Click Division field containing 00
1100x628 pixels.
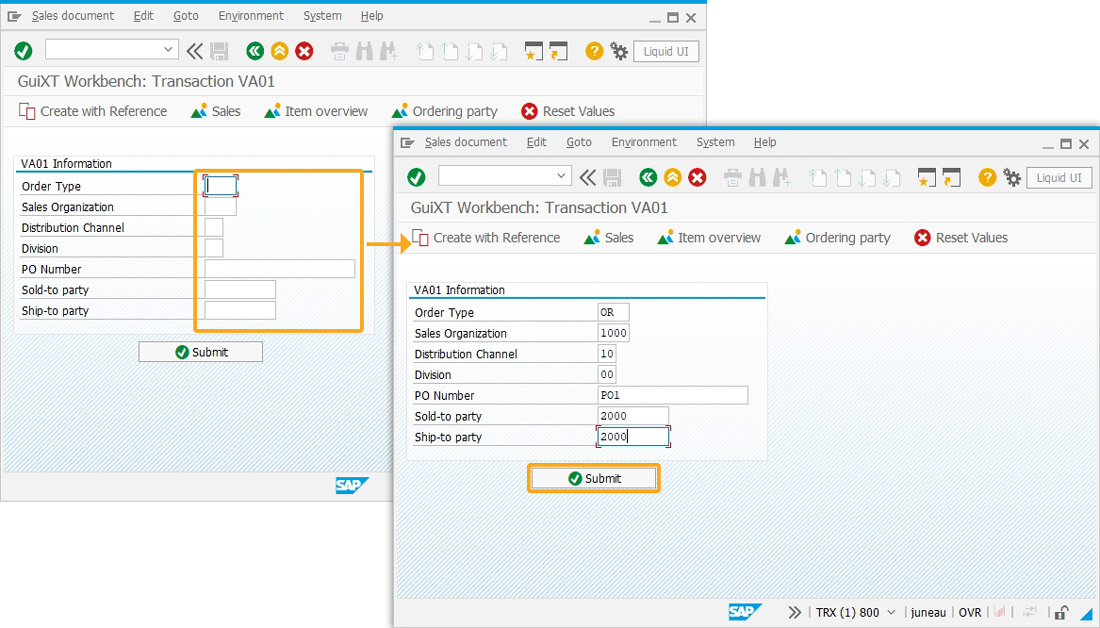pyautogui.click(x=607, y=374)
